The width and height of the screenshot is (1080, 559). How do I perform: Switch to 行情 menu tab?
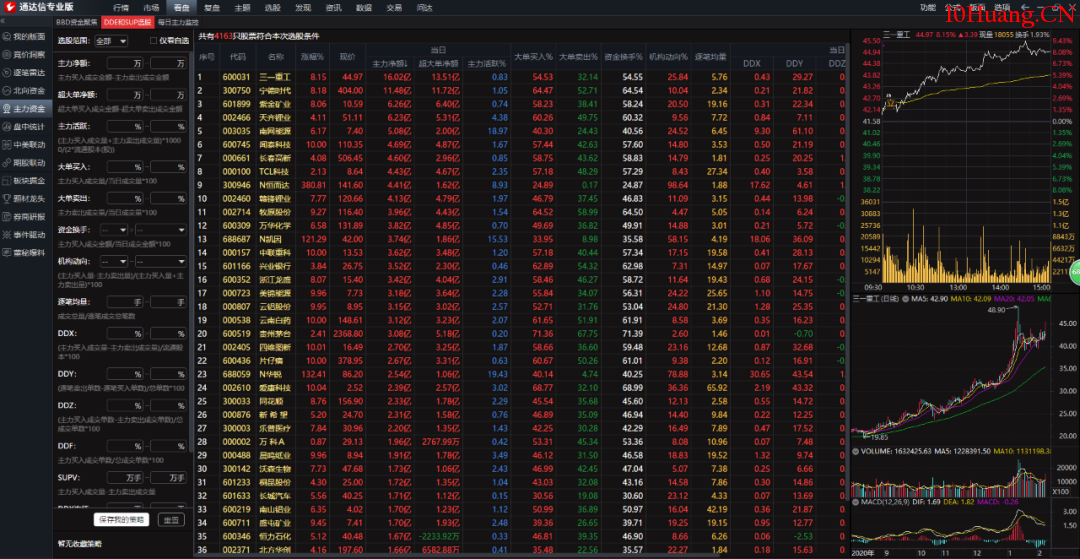pyautogui.click(x=121, y=8)
